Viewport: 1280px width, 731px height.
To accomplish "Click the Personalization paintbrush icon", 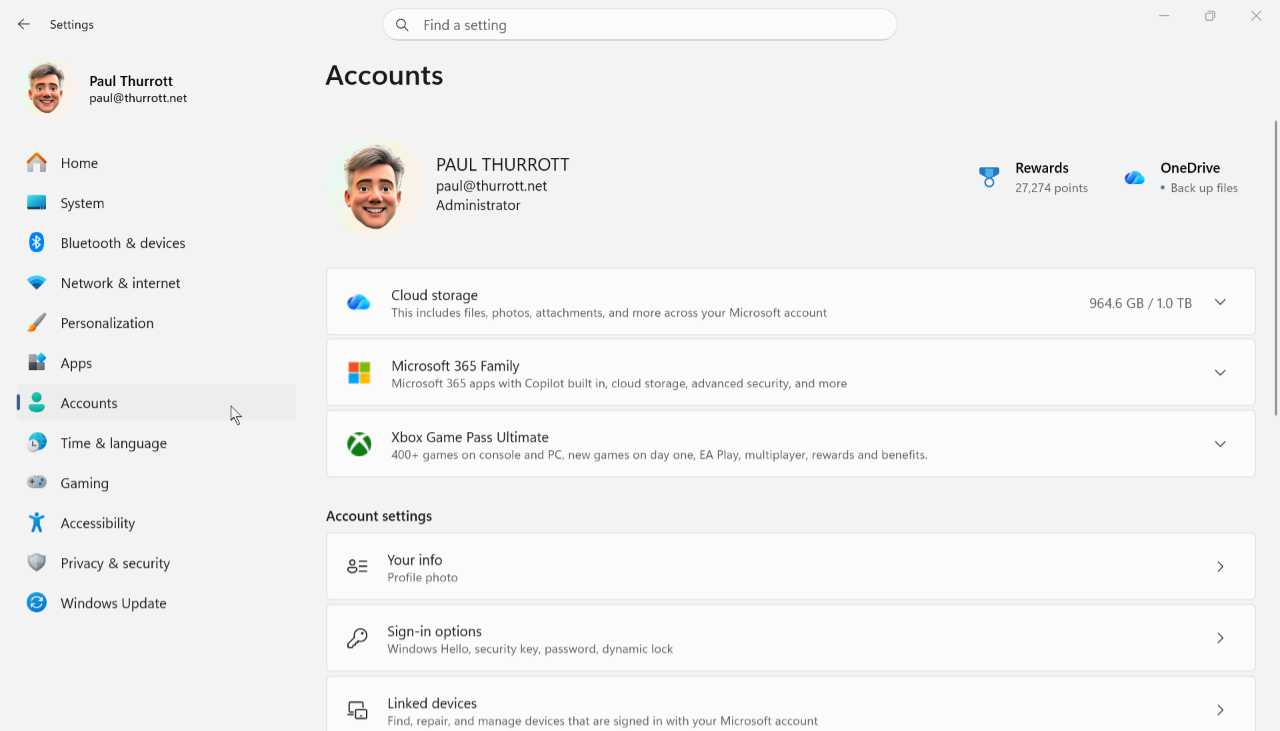I will pos(37,323).
